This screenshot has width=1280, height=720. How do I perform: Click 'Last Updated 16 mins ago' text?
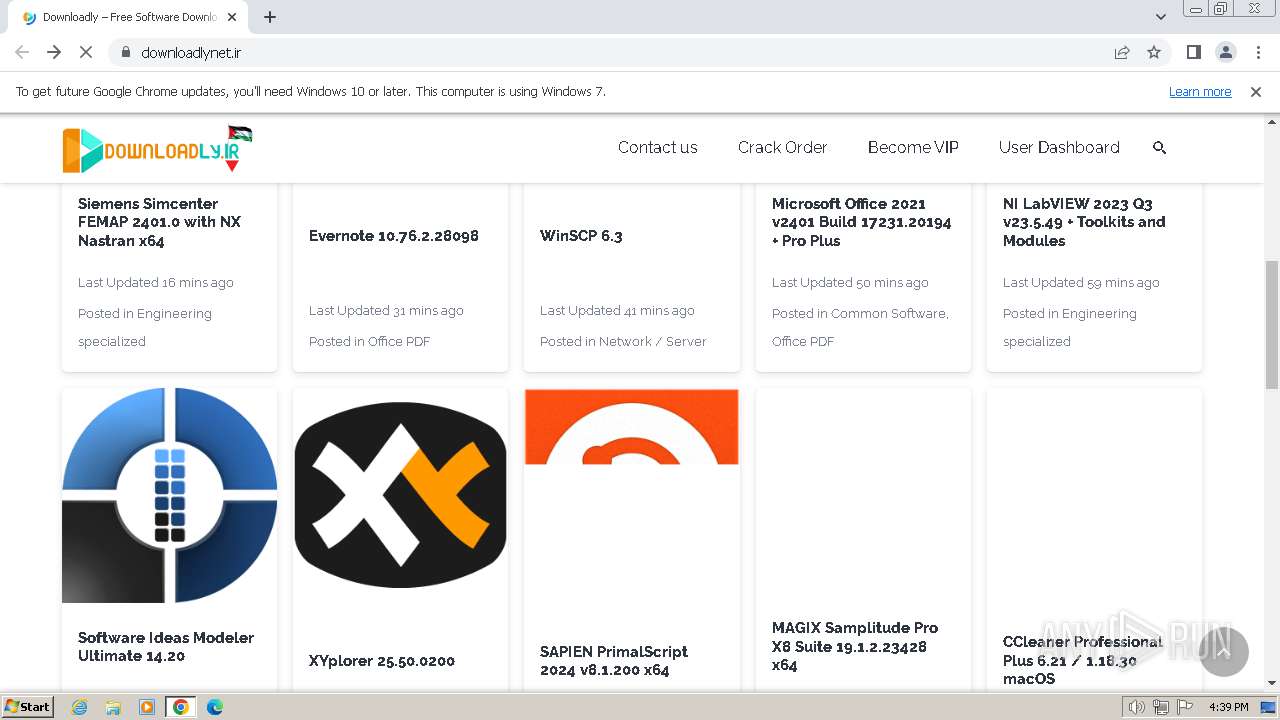pyautogui.click(x=156, y=283)
